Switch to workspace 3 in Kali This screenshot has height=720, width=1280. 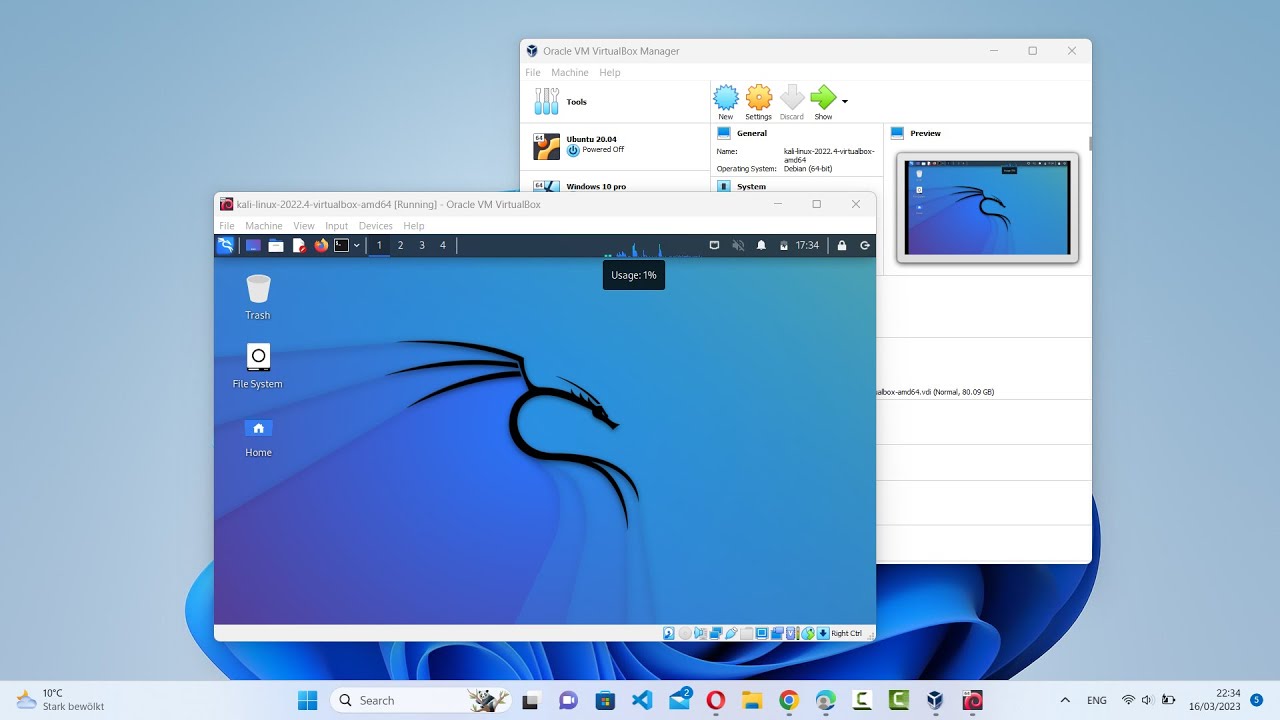(x=422, y=245)
